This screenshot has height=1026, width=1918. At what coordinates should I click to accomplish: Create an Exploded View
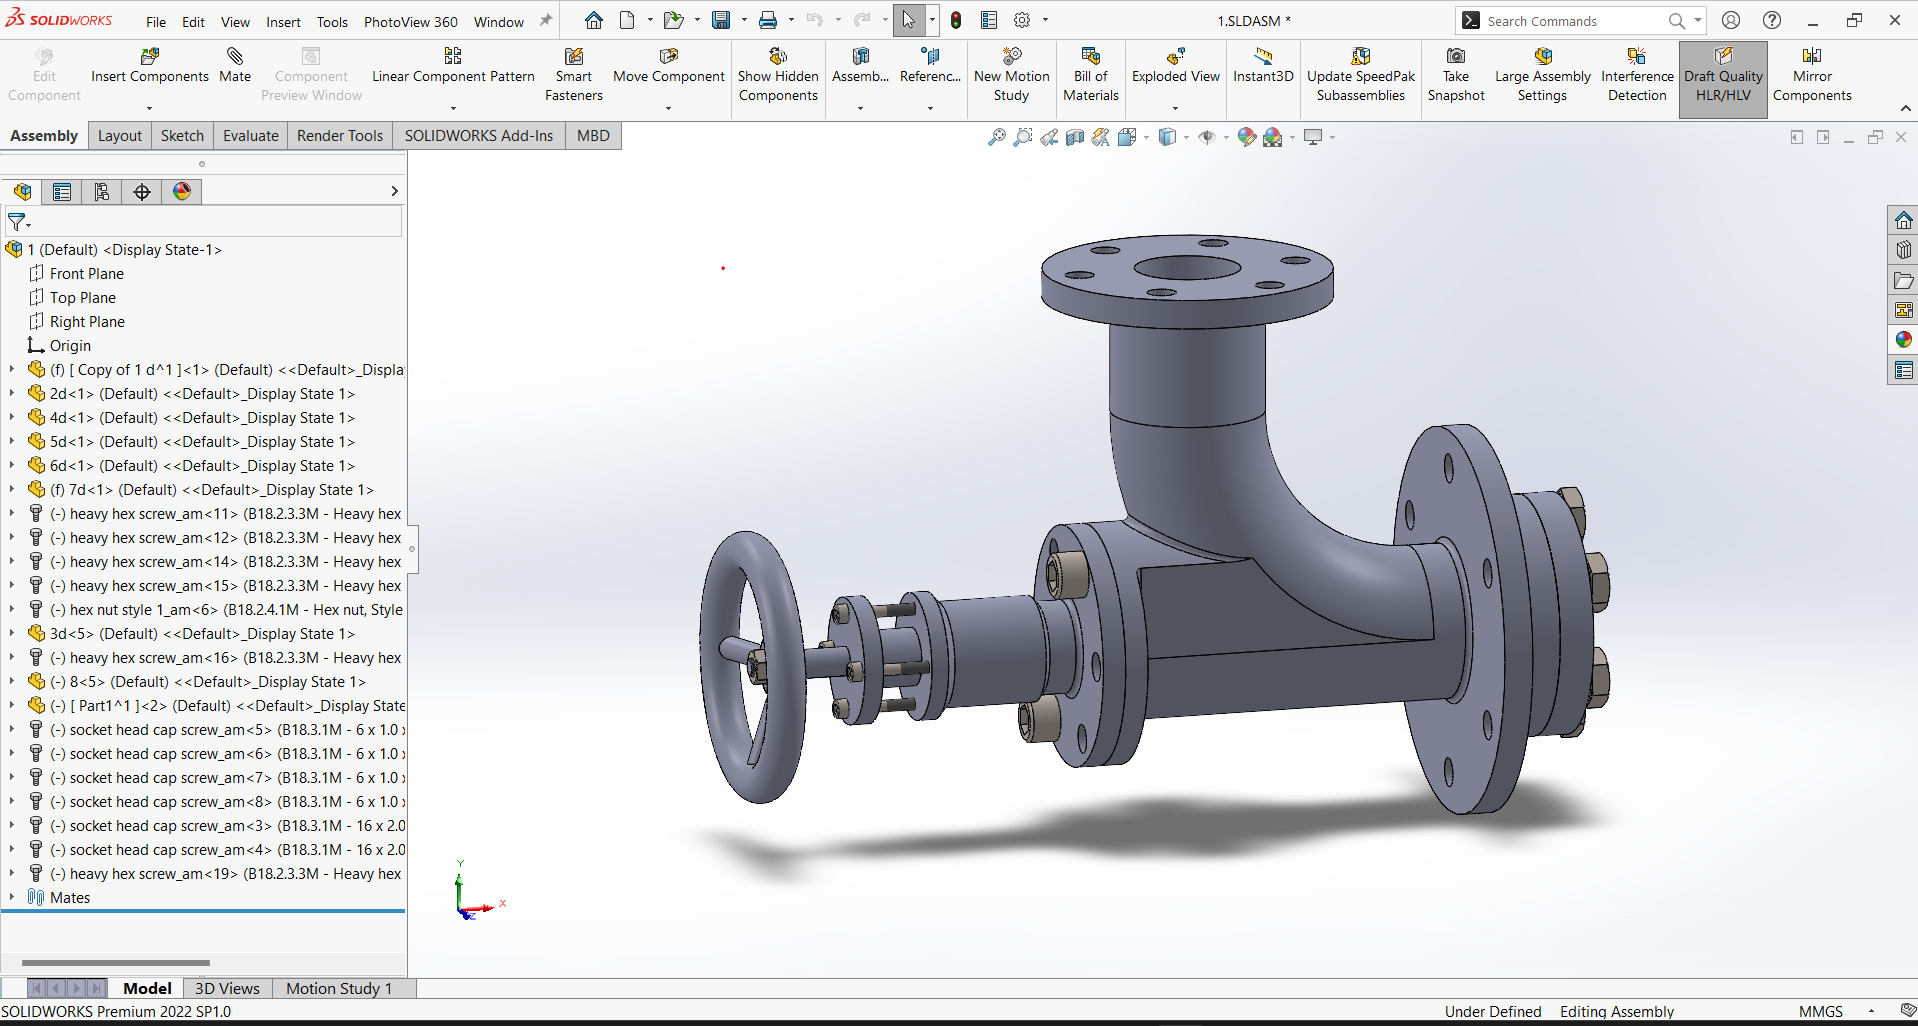click(1175, 66)
